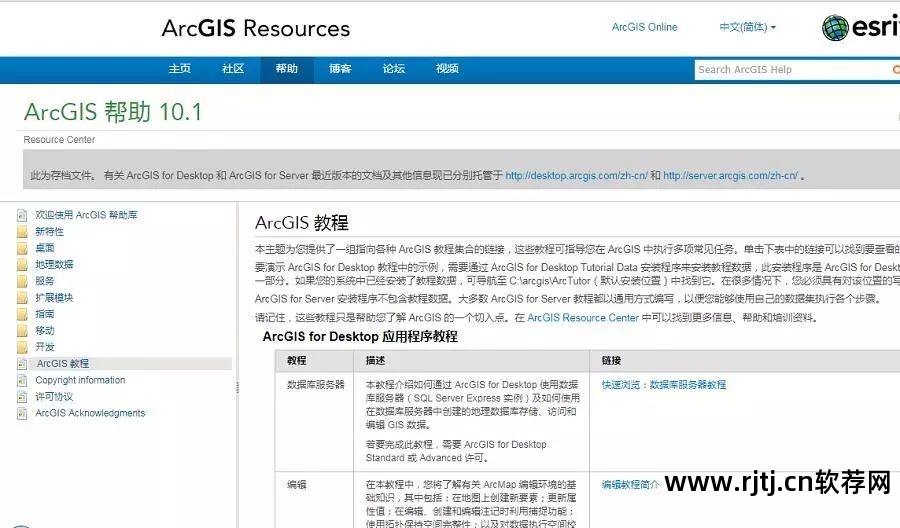Screen dimensions: 900x528
Task: Open the 社区 navigation tab
Action: tap(233, 69)
